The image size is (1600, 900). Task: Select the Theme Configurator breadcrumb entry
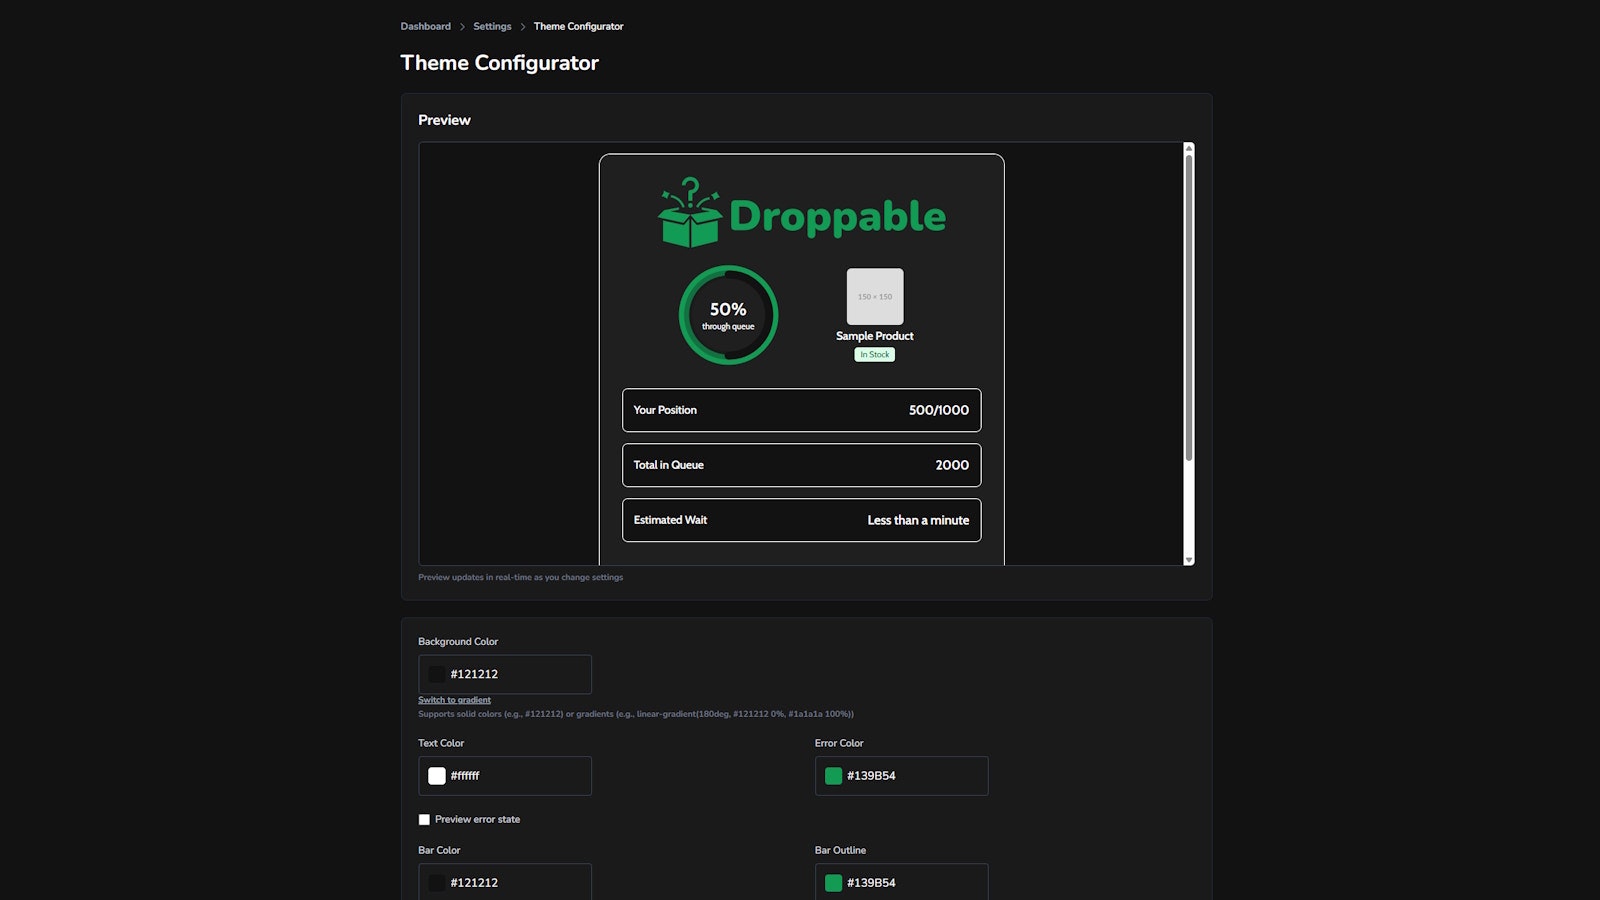pyautogui.click(x=578, y=26)
